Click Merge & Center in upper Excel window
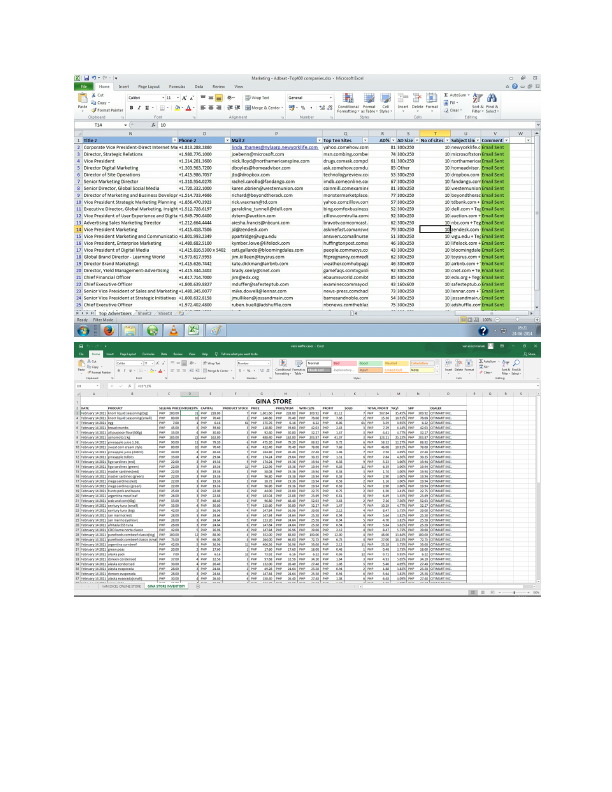This screenshot has height=792, width=612. pyautogui.click(x=263, y=108)
